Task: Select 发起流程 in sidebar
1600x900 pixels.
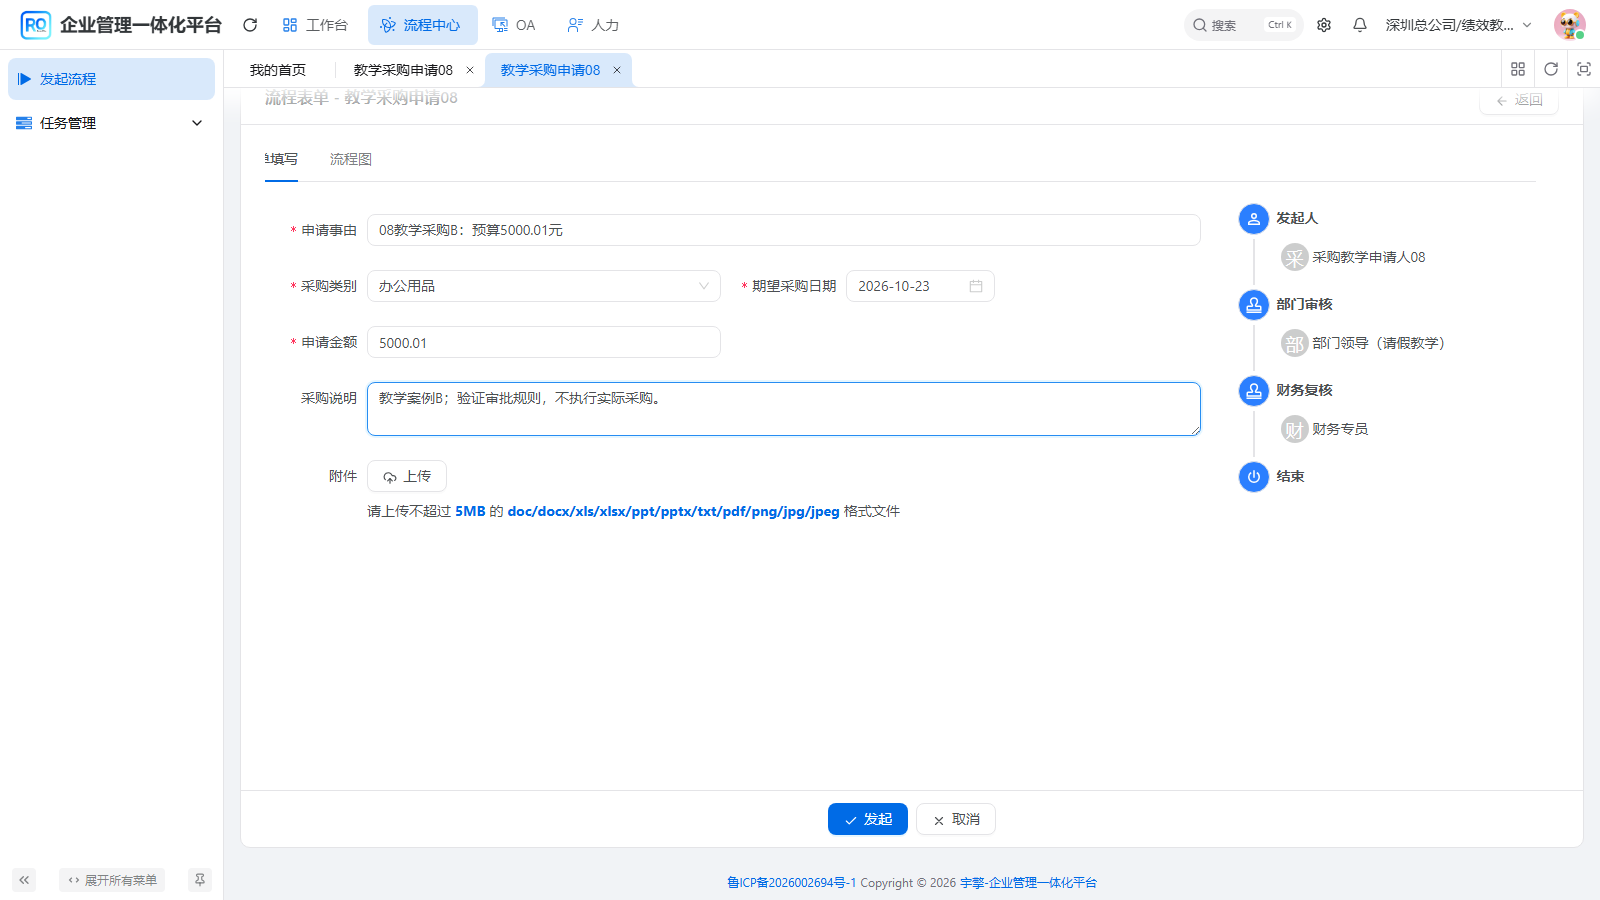Action: click(x=111, y=79)
